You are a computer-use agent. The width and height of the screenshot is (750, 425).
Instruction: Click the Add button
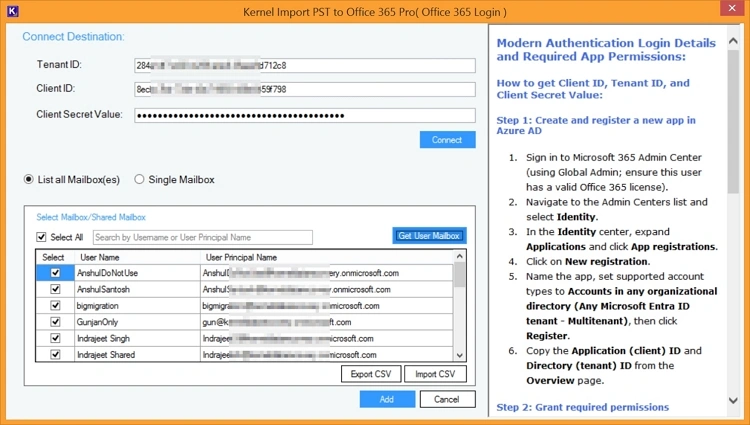(387, 399)
